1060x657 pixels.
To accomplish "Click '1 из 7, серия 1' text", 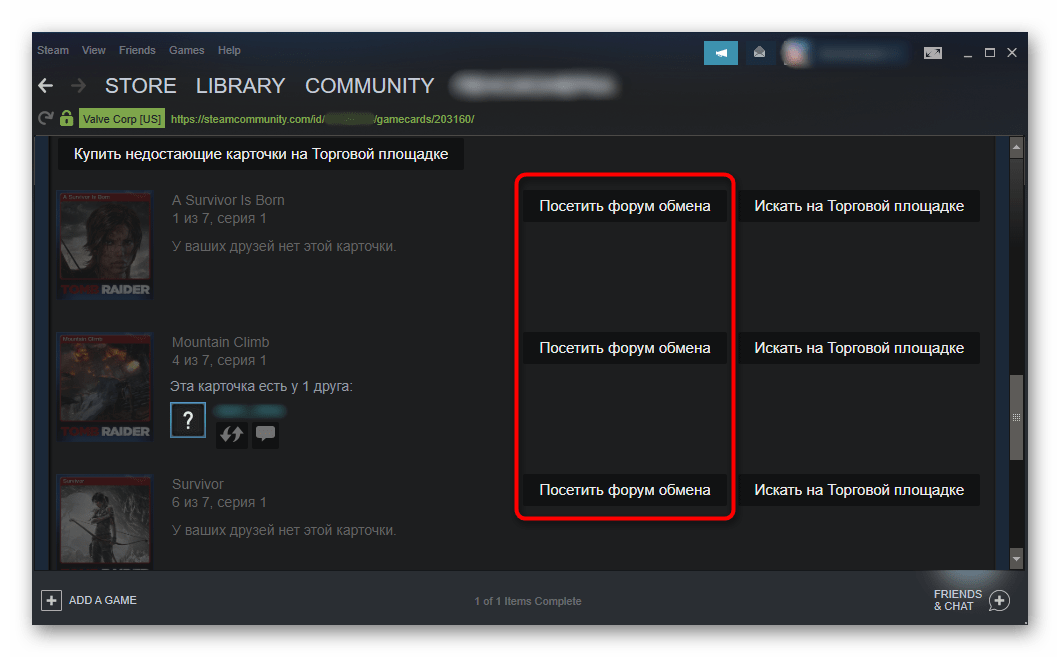I will point(219,218).
